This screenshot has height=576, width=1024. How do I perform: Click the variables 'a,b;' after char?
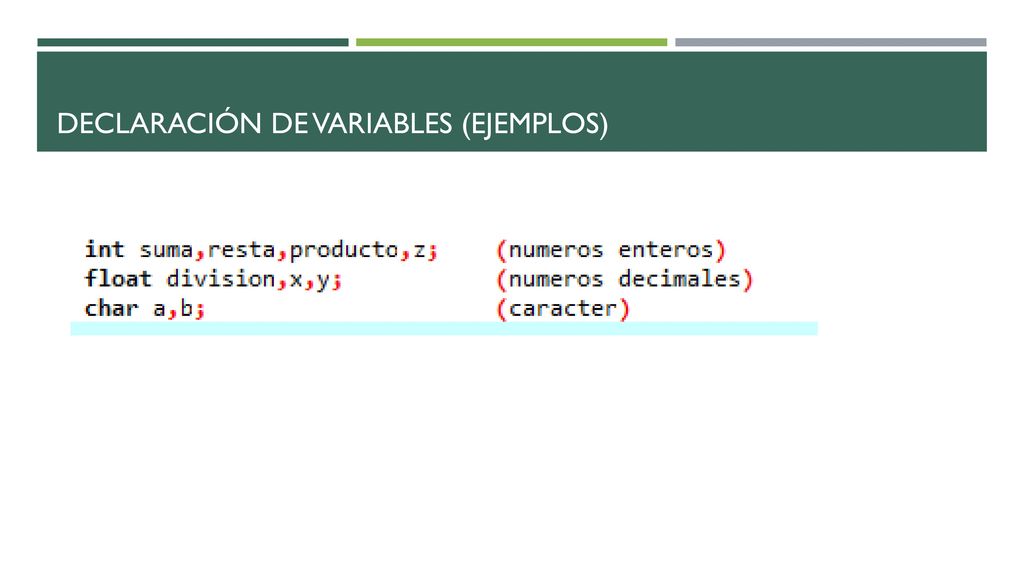click(179, 308)
